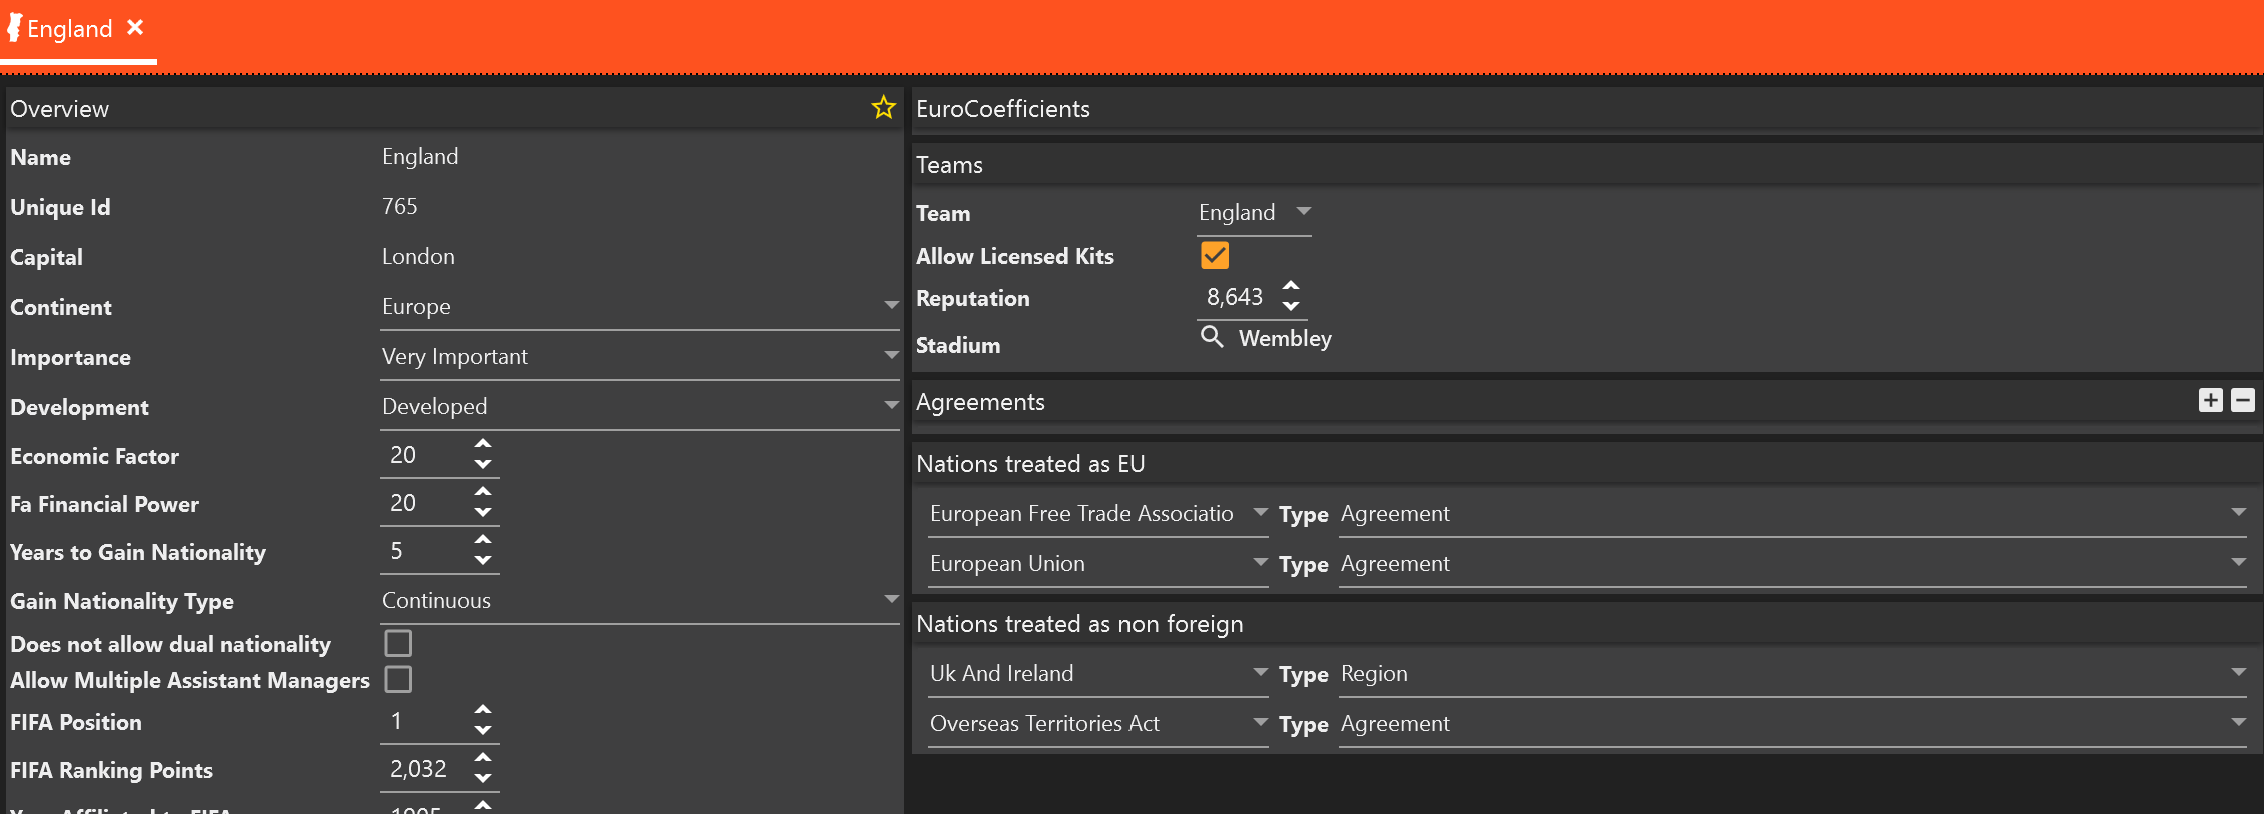Open the Development dropdown

[x=640, y=407]
